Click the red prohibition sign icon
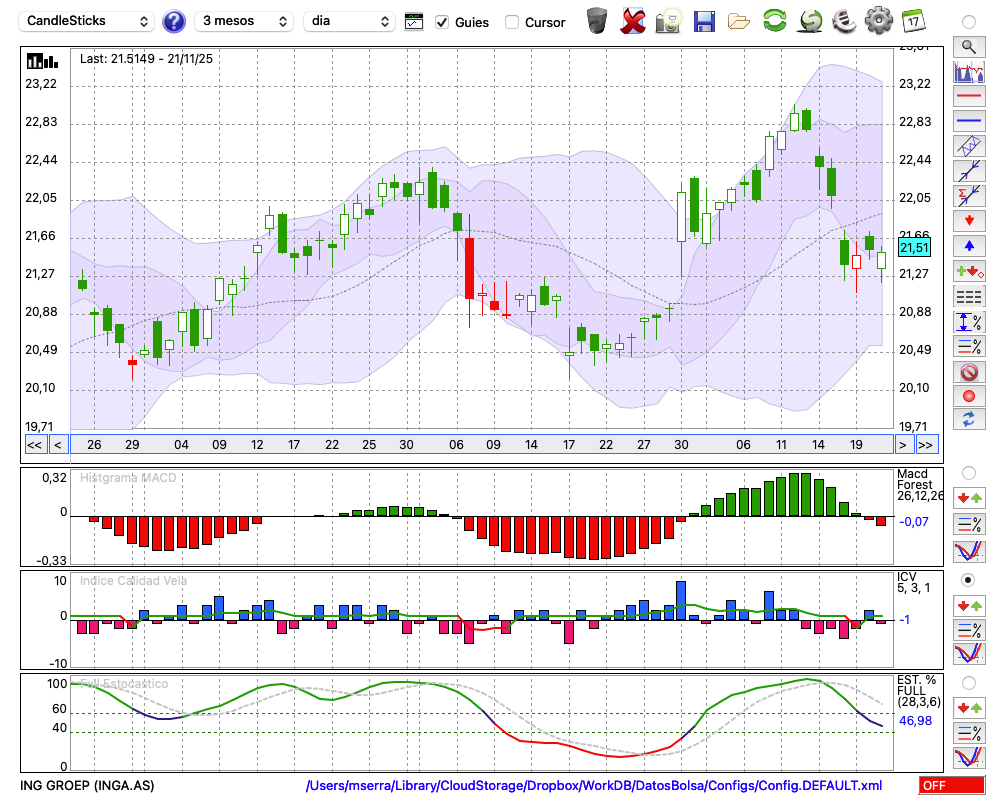This screenshot has width=1000, height=800. click(968, 371)
